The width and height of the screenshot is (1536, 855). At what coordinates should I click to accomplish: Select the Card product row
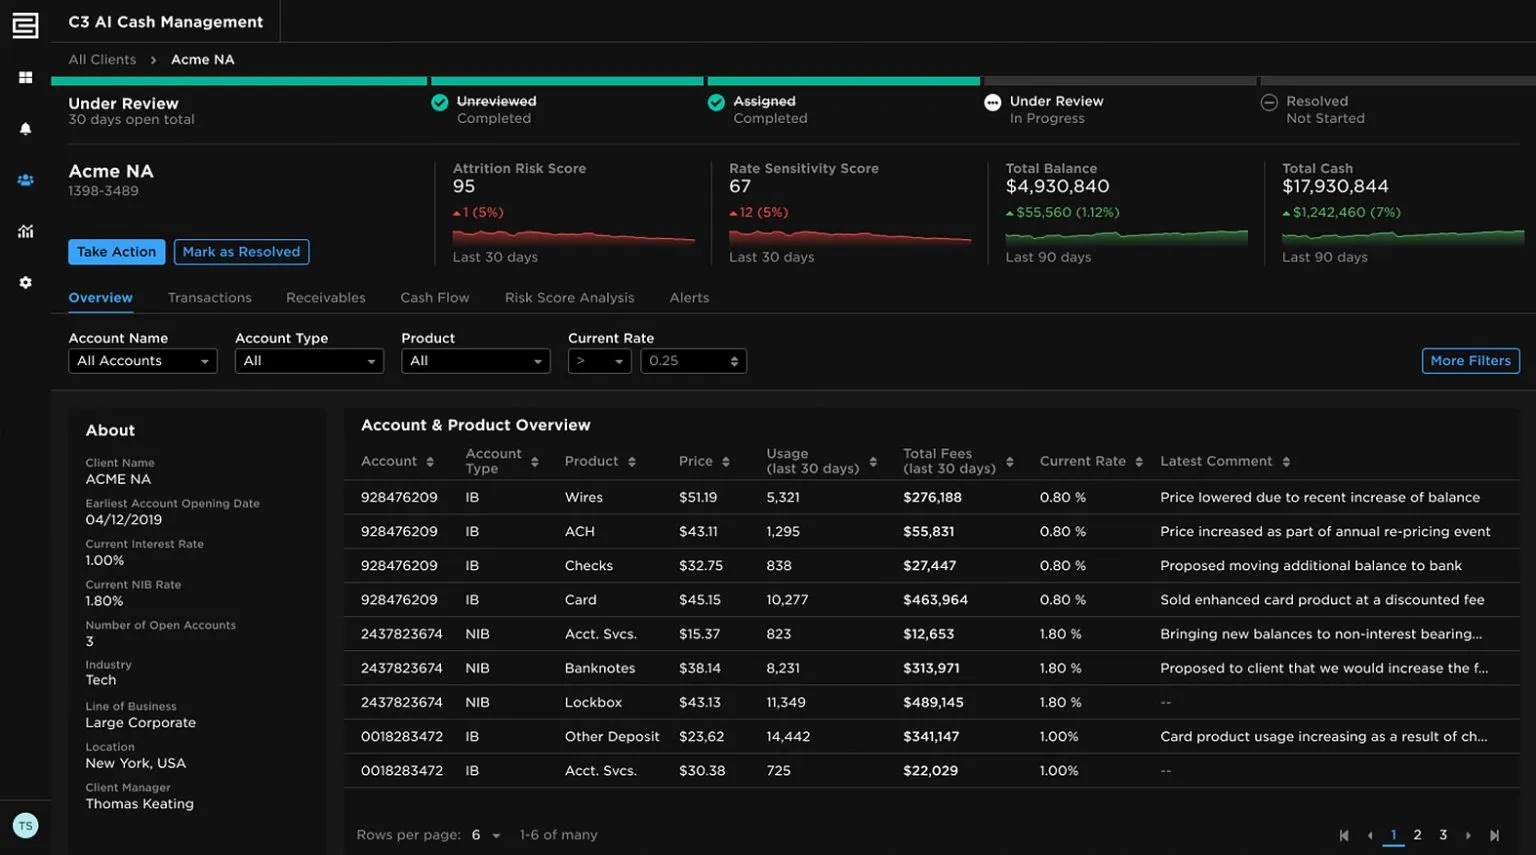(x=932, y=600)
